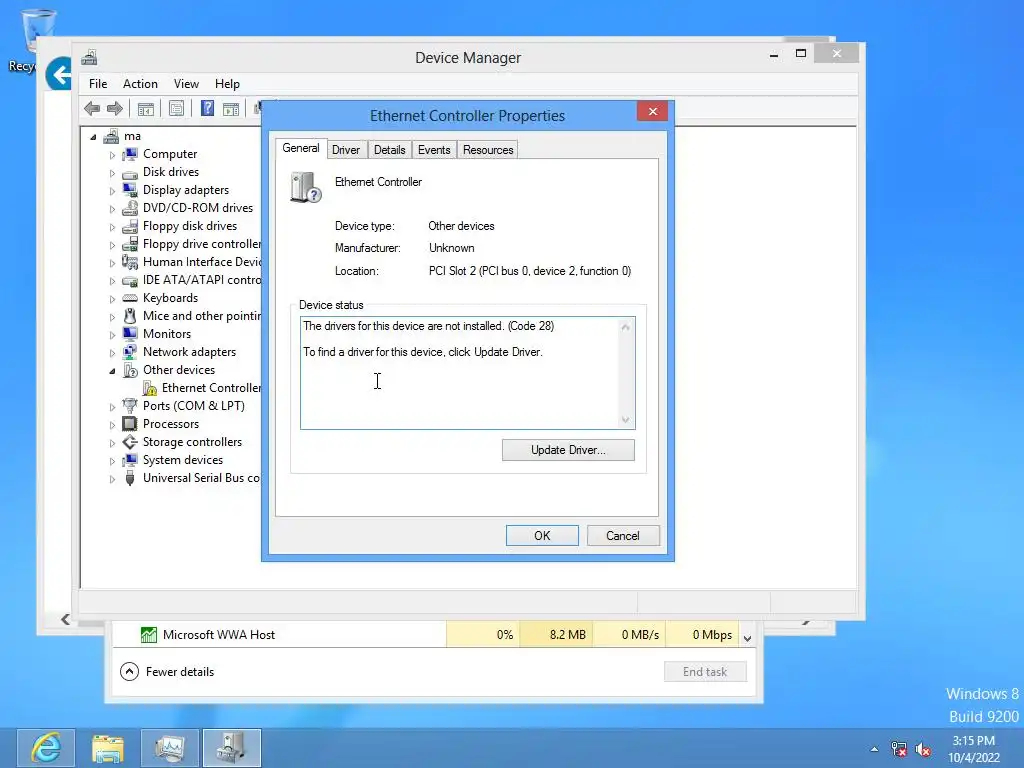Click the Storage controllers icon

coord(130,442)
